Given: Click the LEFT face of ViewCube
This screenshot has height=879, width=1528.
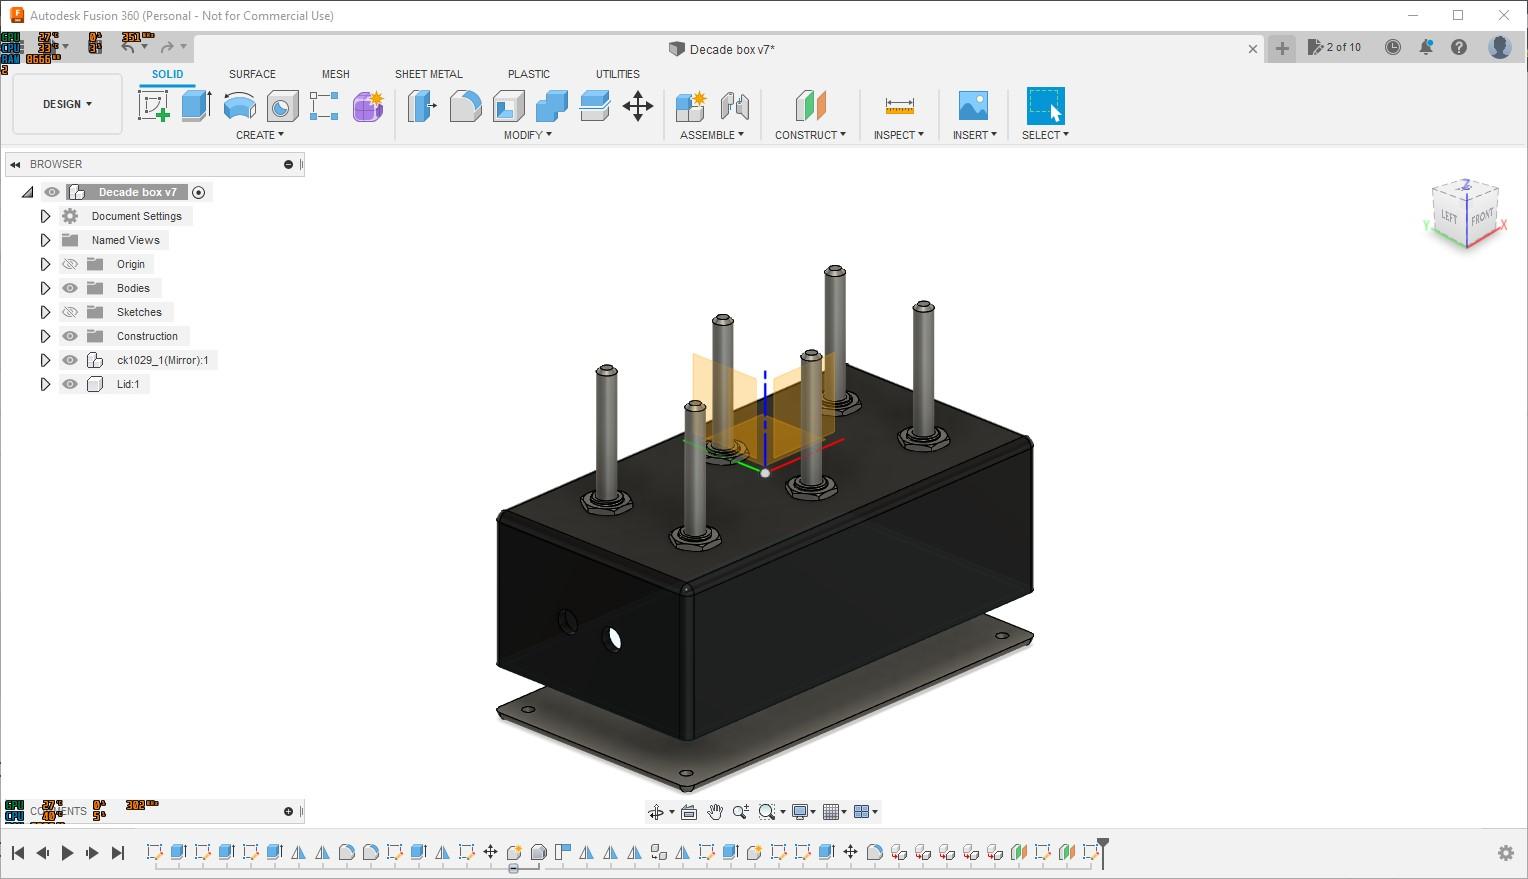Looking at the screenshot, I should coord(1449,216).
